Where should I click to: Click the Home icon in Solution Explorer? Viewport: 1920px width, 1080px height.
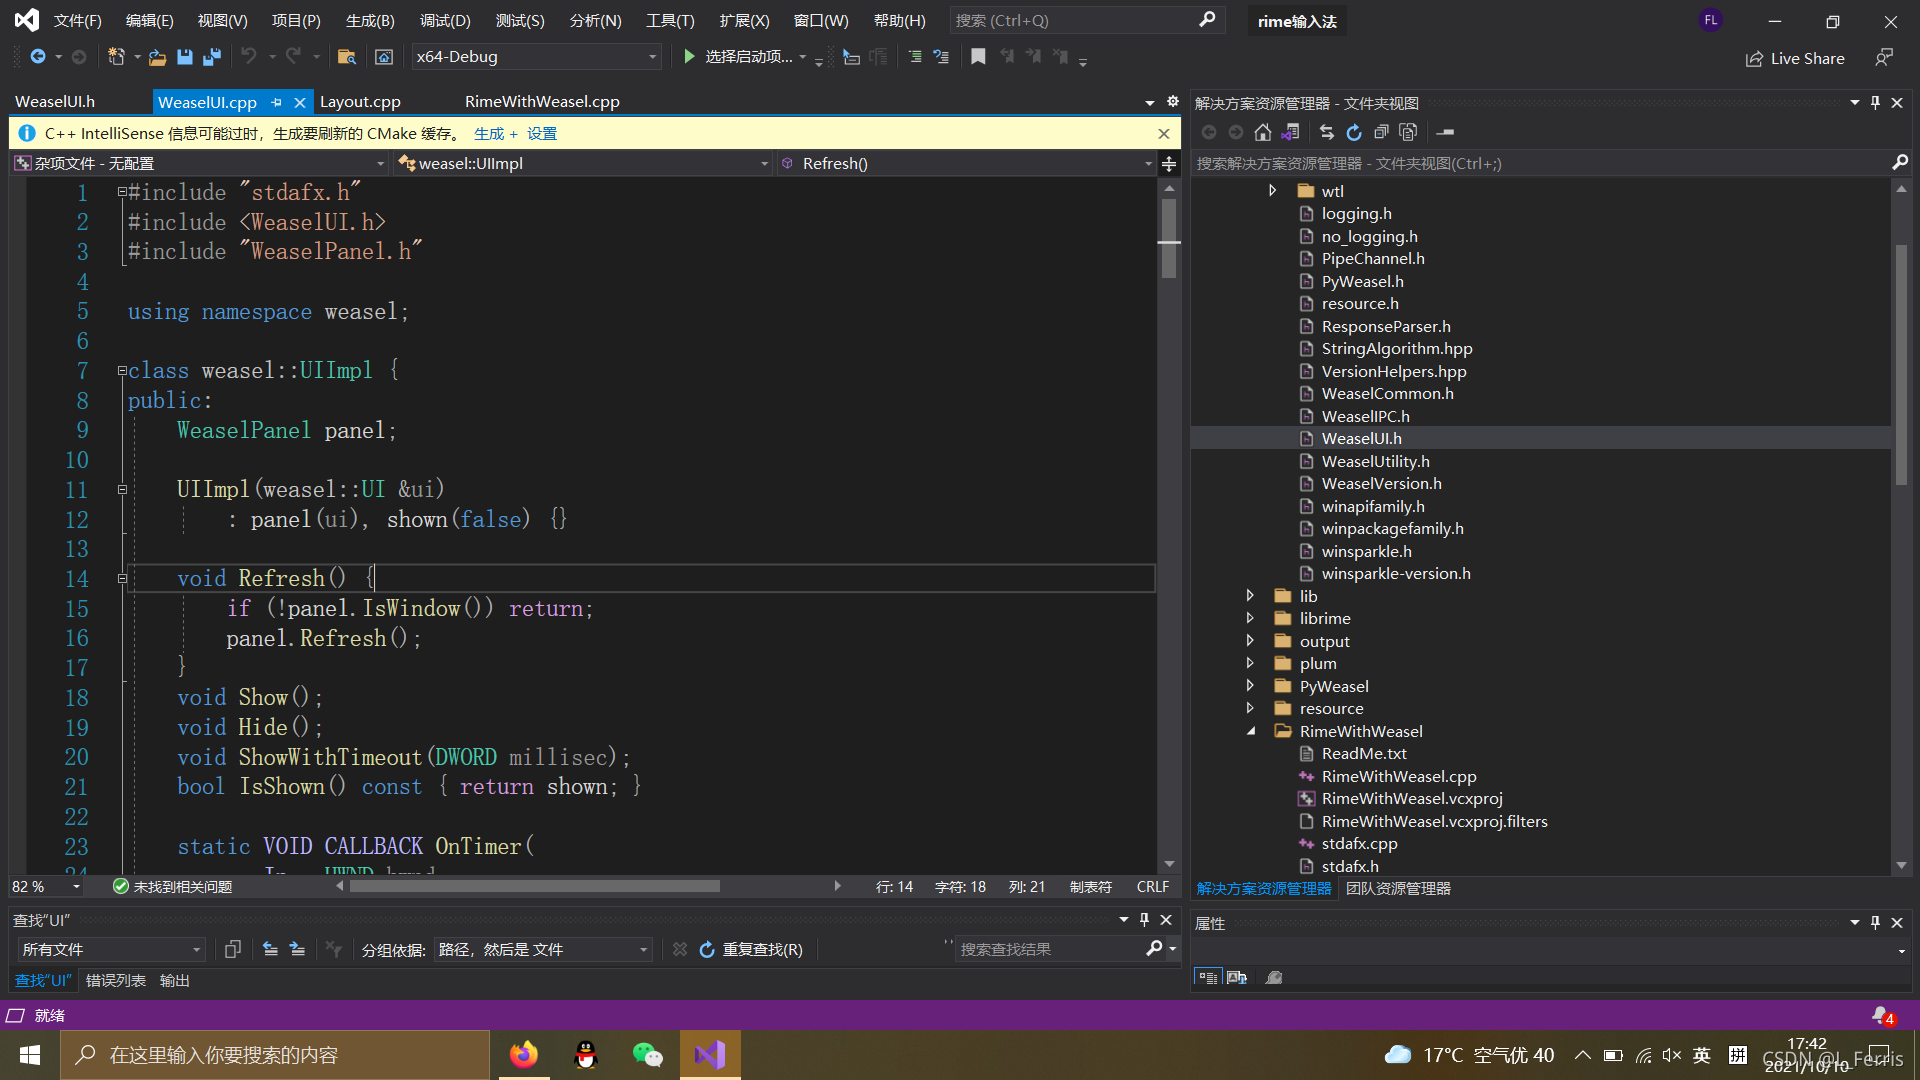(1263, 132)
